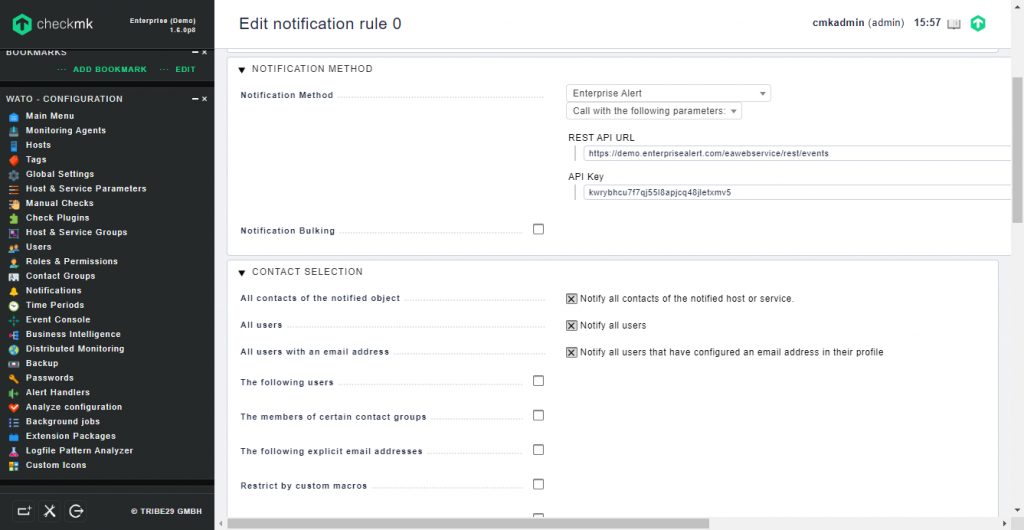Viewport: 1024px width, 530px height.
Task: Minimize the Bookmarks snapin
Action: (195, 52)
